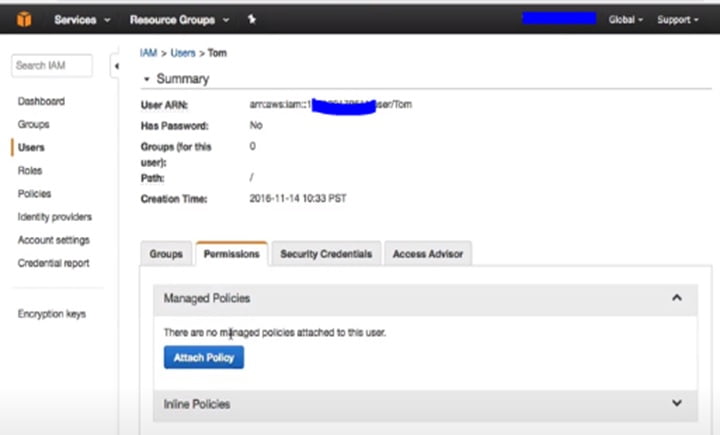
Task: Follow the Users breadcrumb link
Action: (183, 53)
